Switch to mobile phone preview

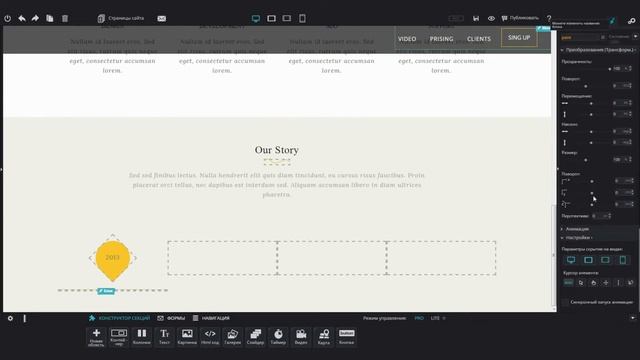point(302,18)
